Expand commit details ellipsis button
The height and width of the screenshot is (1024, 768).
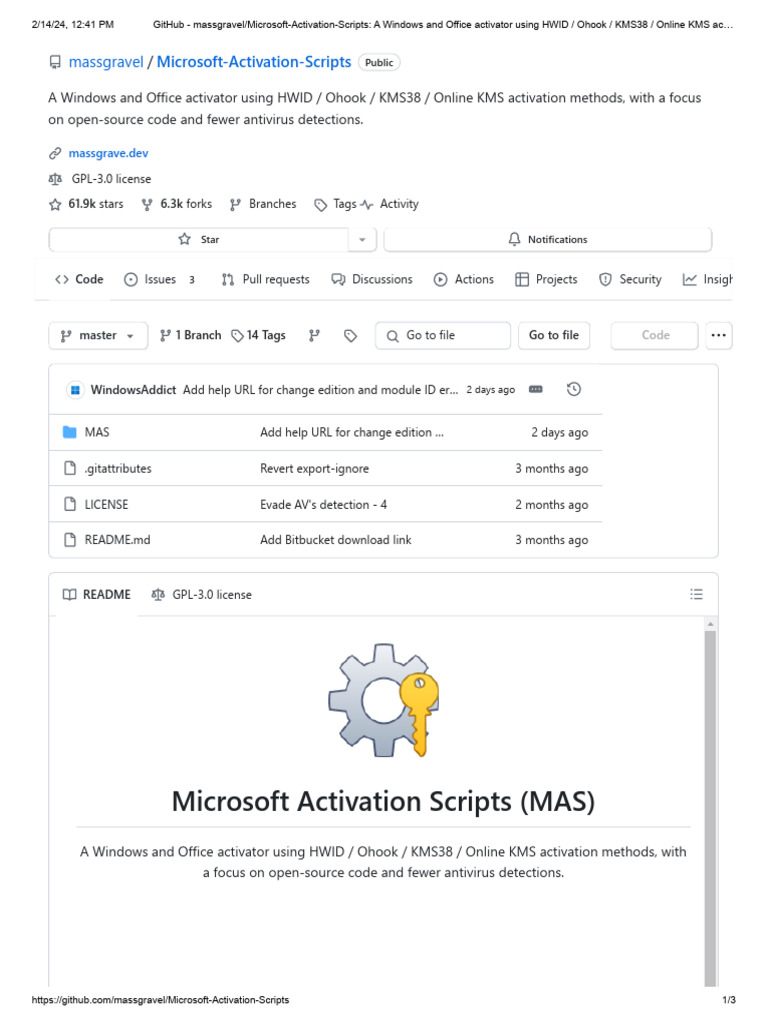pos(536,389)
